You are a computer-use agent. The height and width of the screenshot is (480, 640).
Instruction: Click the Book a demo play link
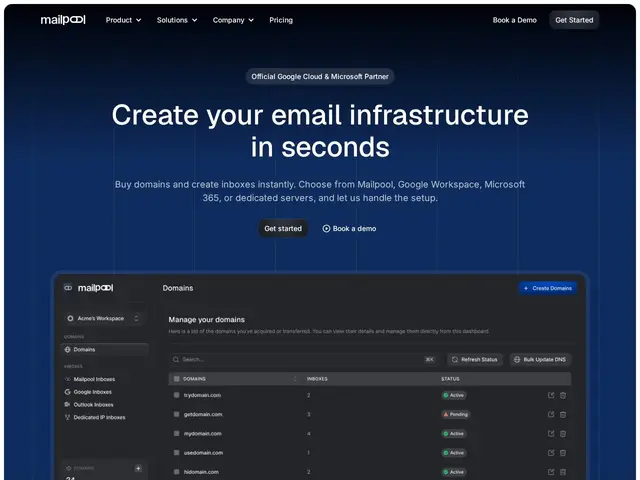click(x=349, y=229)
